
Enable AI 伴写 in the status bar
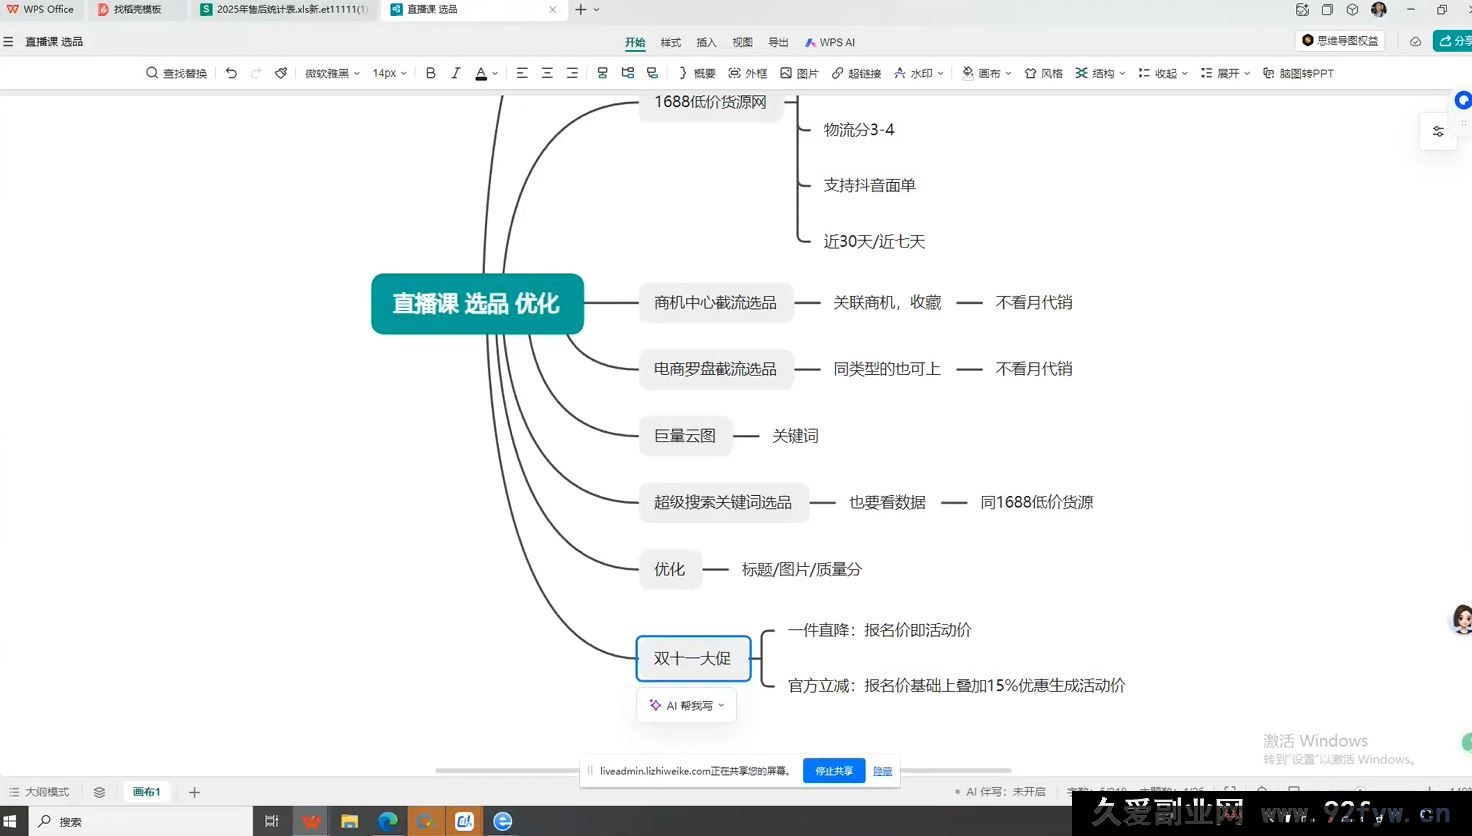coord(1000,791)
